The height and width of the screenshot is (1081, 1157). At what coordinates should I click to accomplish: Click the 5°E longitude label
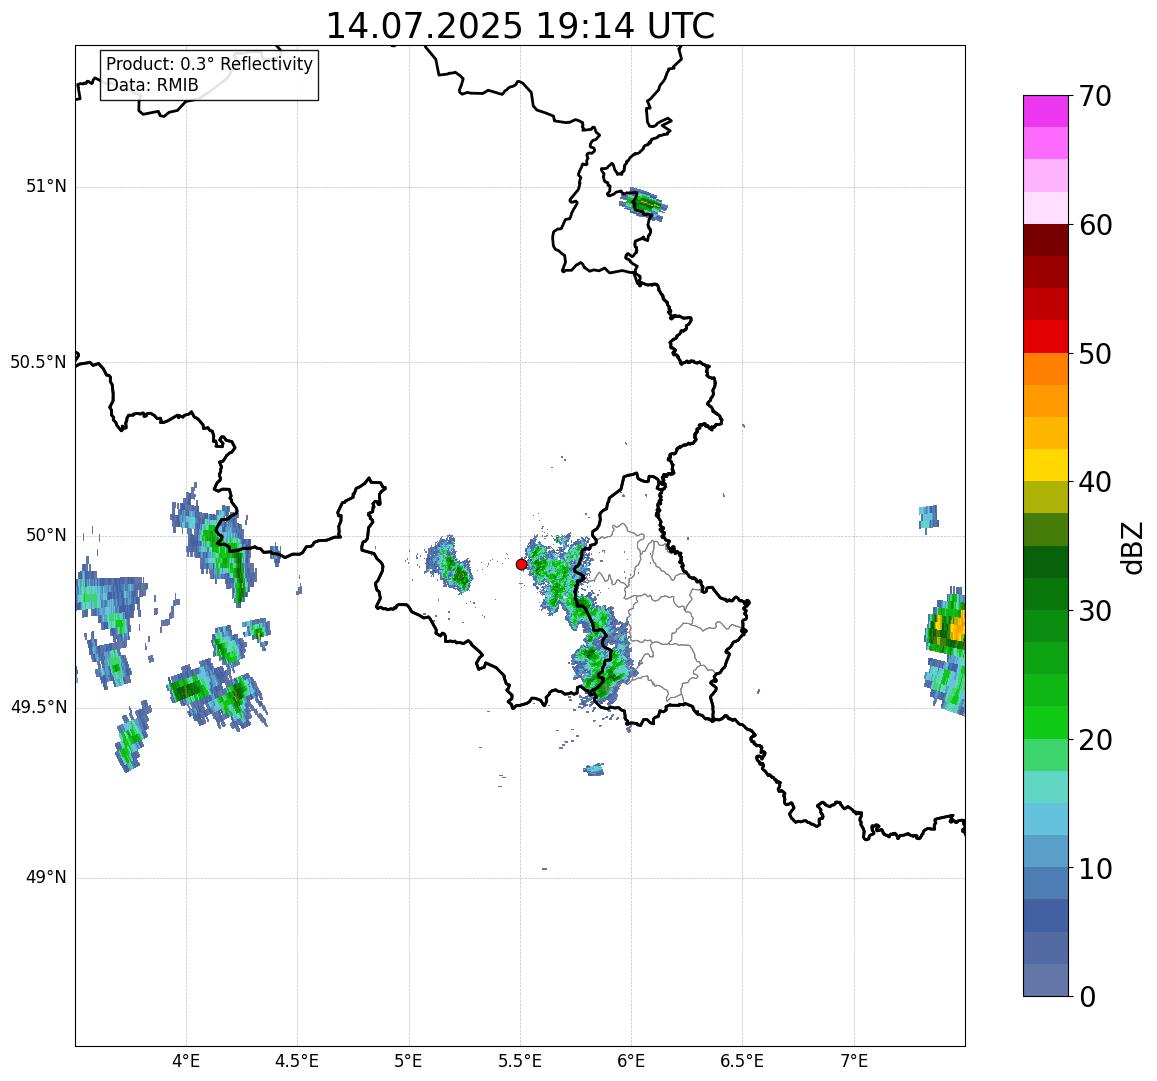[x=409, y=1062]
